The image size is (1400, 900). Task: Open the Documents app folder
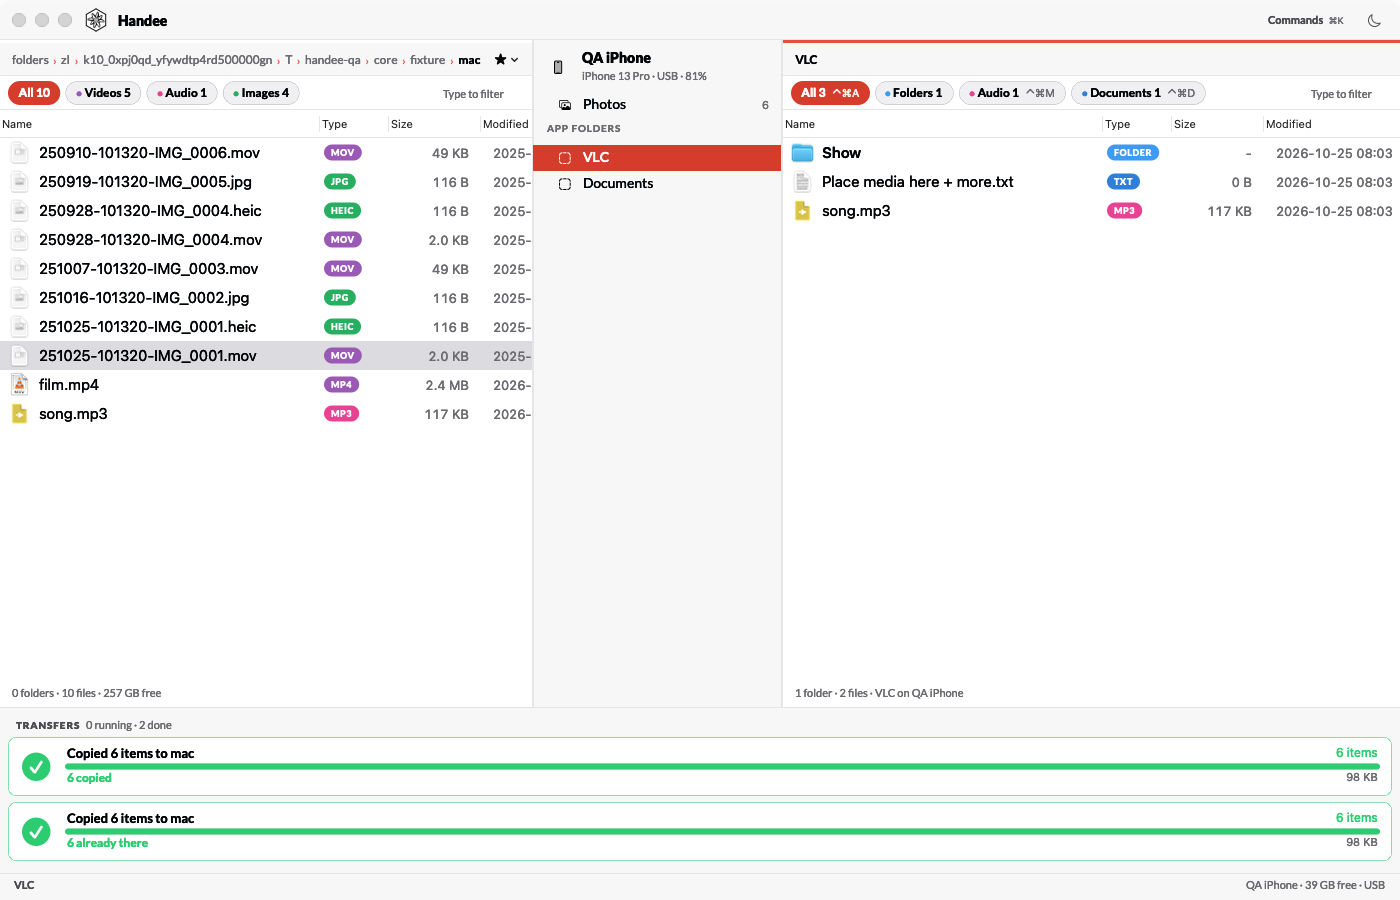(657, 183)
